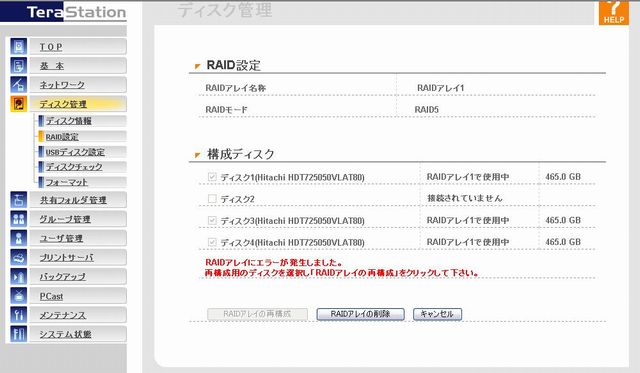Click ディスク3 465.0 GB capacity value
This screenshot has width=640, height=373.
tap(563, 220)
